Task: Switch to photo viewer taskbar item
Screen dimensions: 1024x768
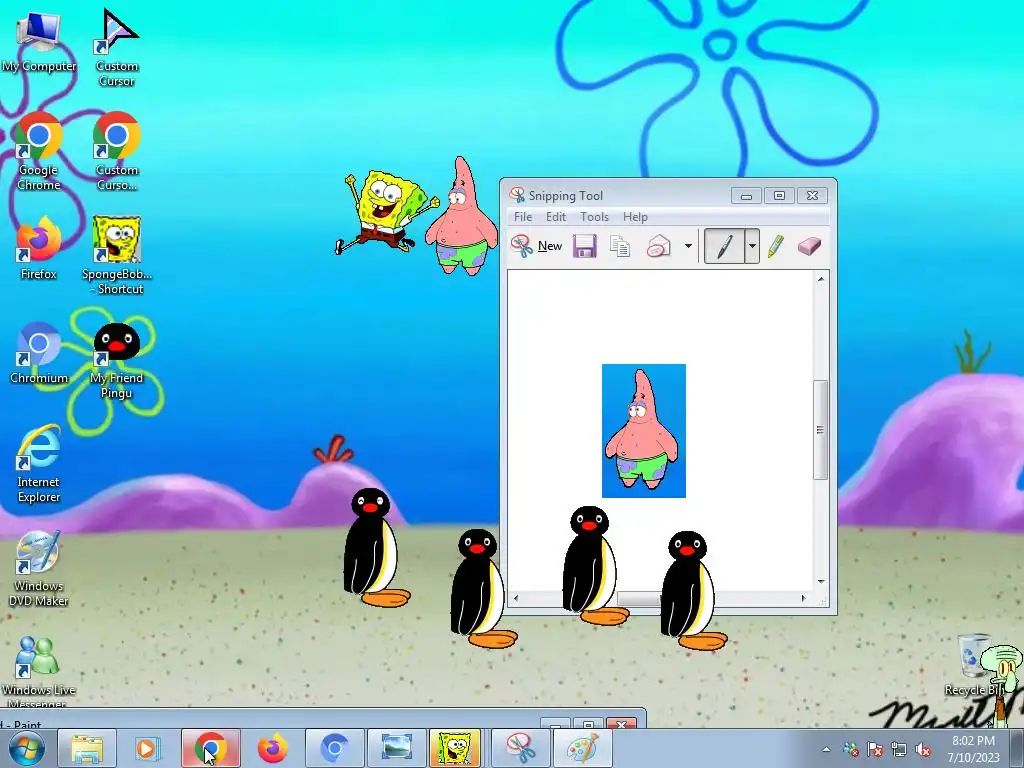Action: tap(396, 748)
